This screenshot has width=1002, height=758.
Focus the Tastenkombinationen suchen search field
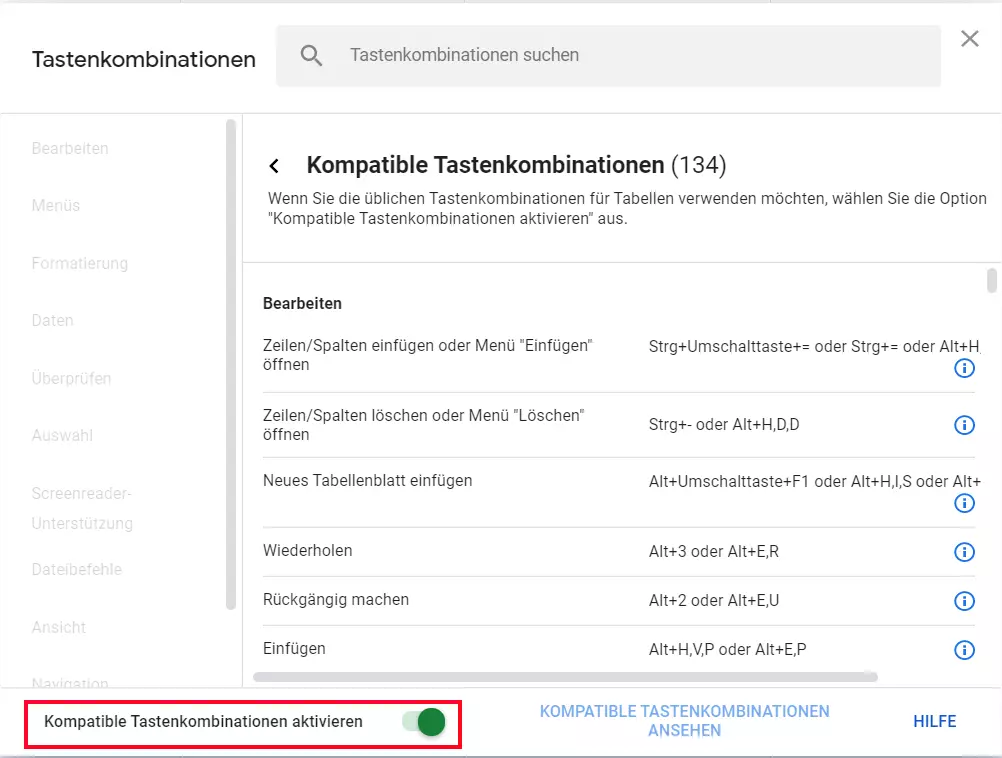[x=630, y=56]
